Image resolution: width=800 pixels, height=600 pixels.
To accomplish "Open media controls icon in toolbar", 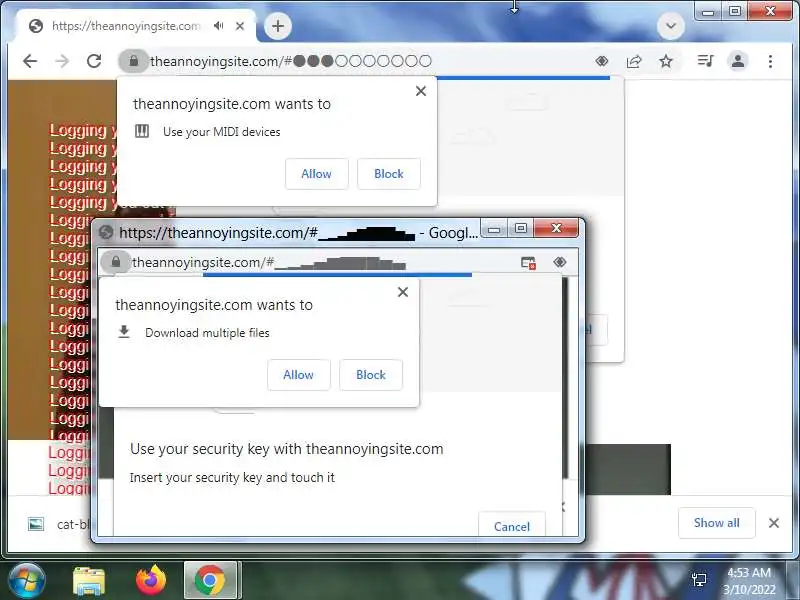I will (x=706, y=61).
